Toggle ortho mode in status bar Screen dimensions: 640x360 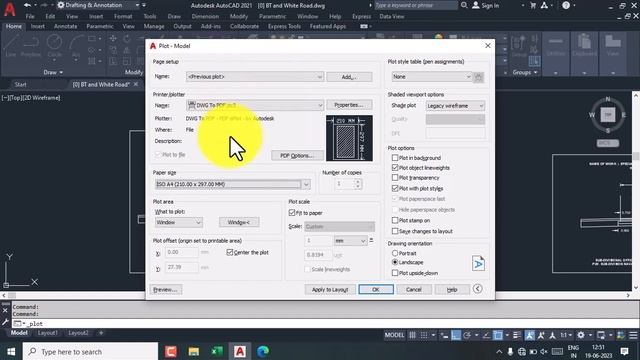456,335
